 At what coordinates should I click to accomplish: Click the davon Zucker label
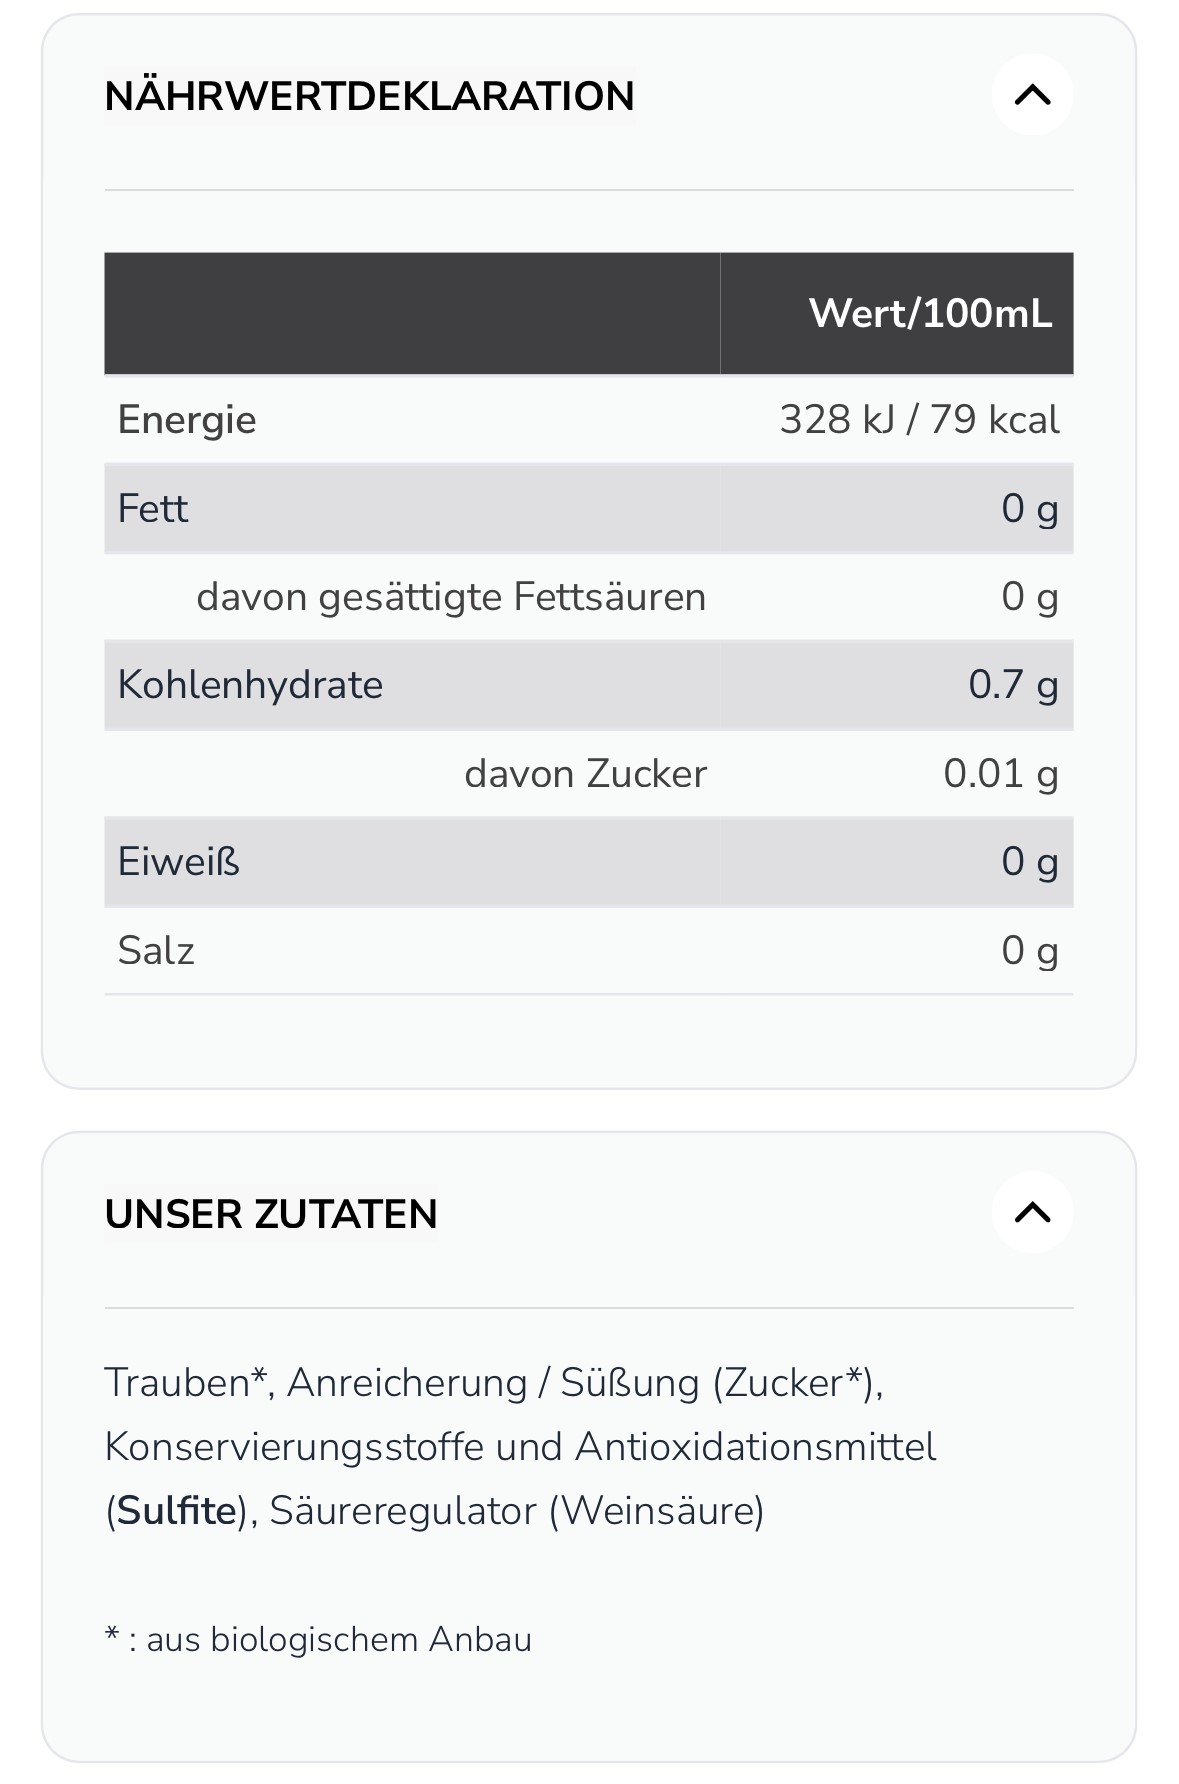pos(585,774)
